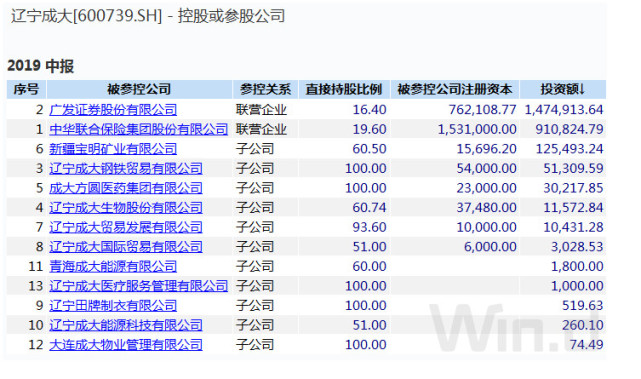Image resolution: width=641 pixels, height=379 pixels.
Task: Select shareholding ratio 60.74
Action: [x=370, y=208]
